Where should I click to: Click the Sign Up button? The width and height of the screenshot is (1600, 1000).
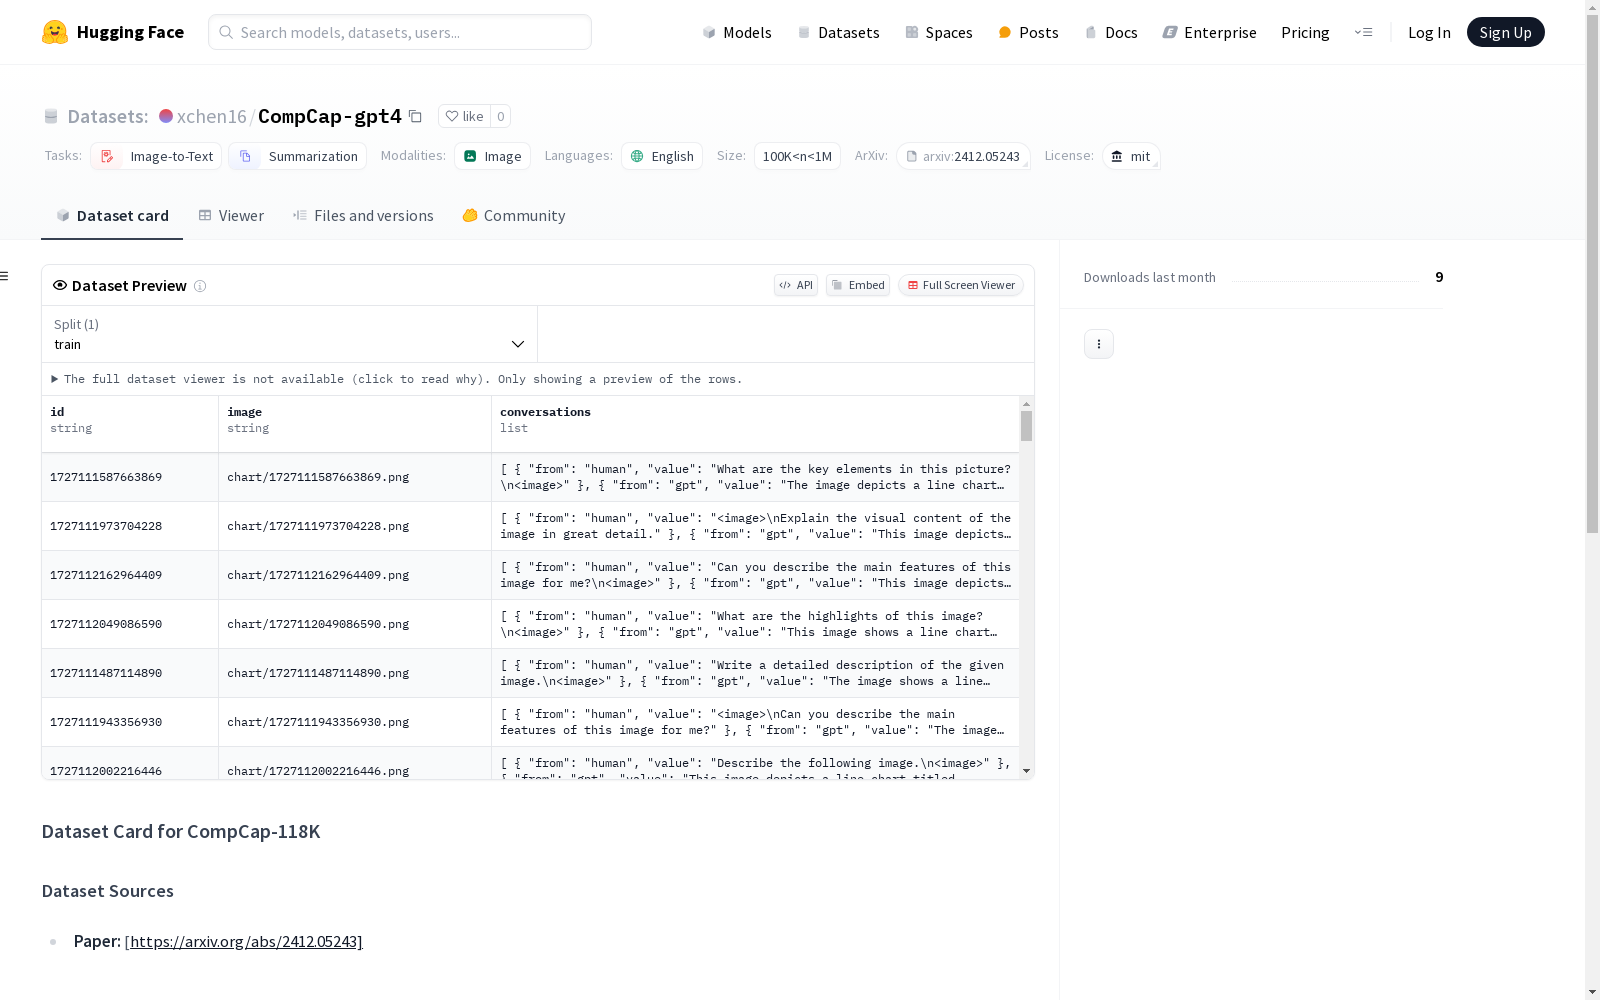[1505, 32]
